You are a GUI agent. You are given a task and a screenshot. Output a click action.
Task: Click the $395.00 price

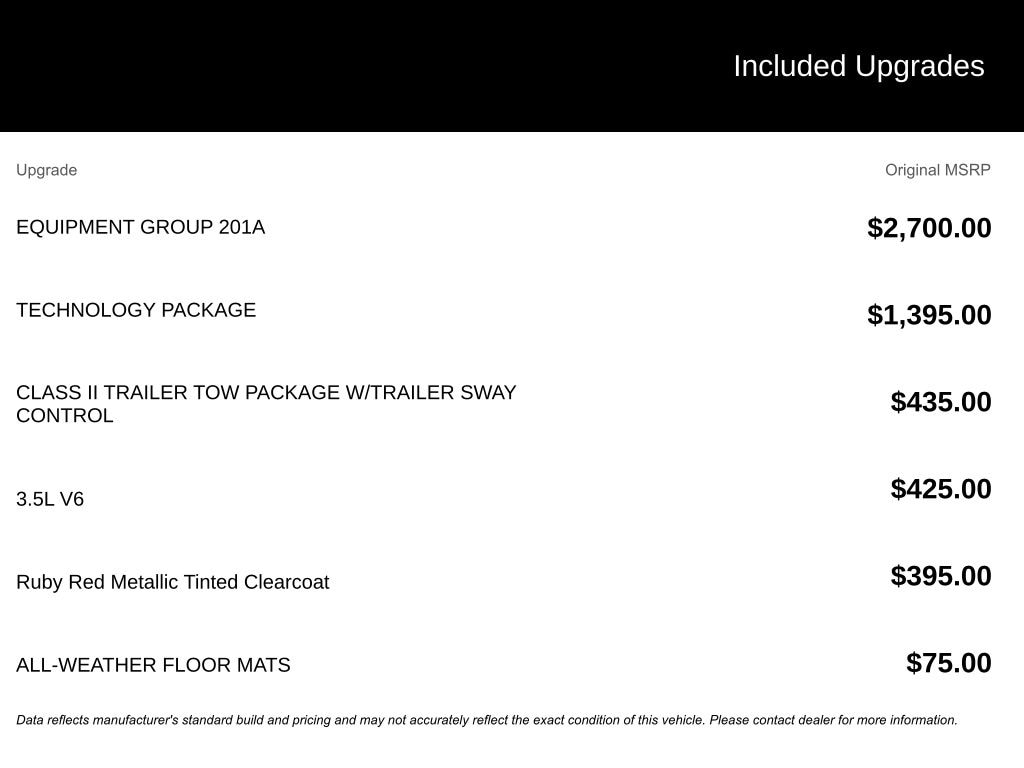click(x=941, y=576)
